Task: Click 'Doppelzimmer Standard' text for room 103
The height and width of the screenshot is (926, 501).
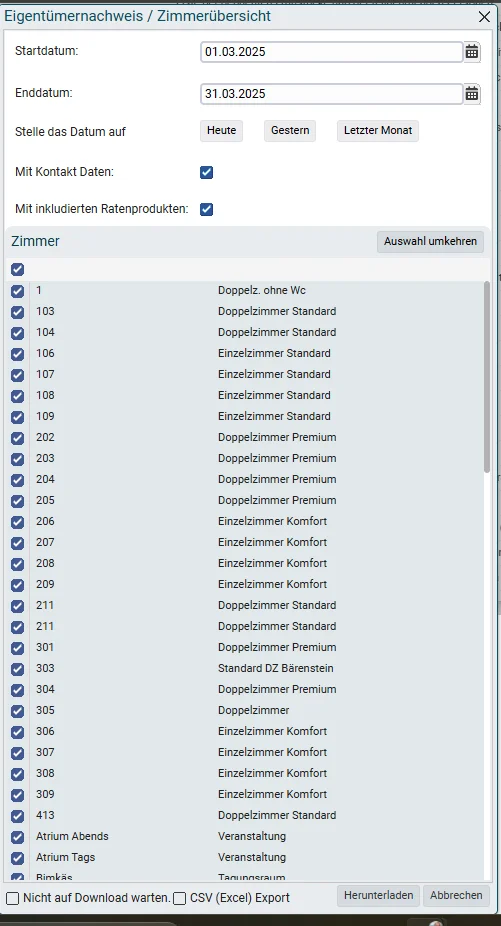Action: 277,311
